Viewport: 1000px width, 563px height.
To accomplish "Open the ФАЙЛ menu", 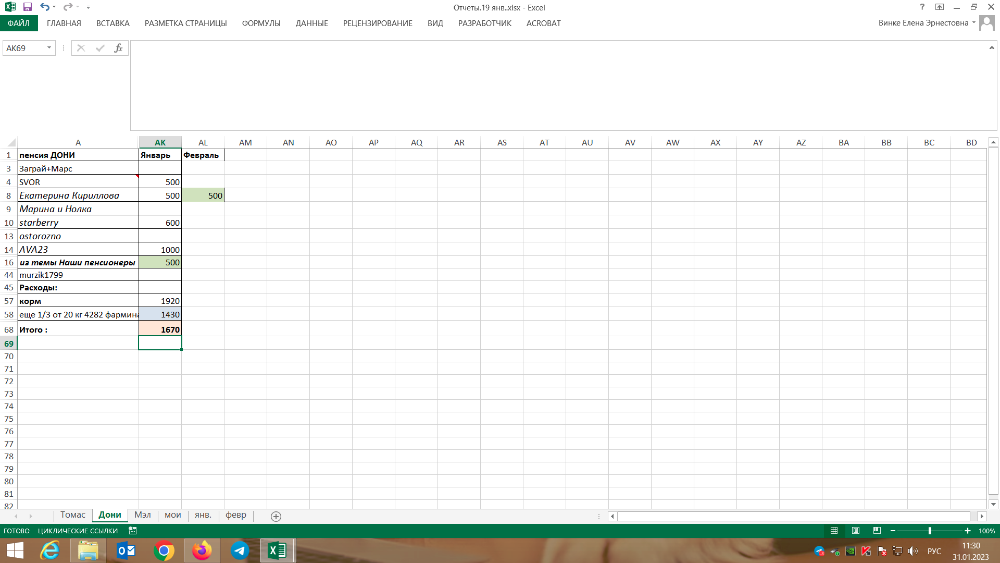I will coord(19,23).
